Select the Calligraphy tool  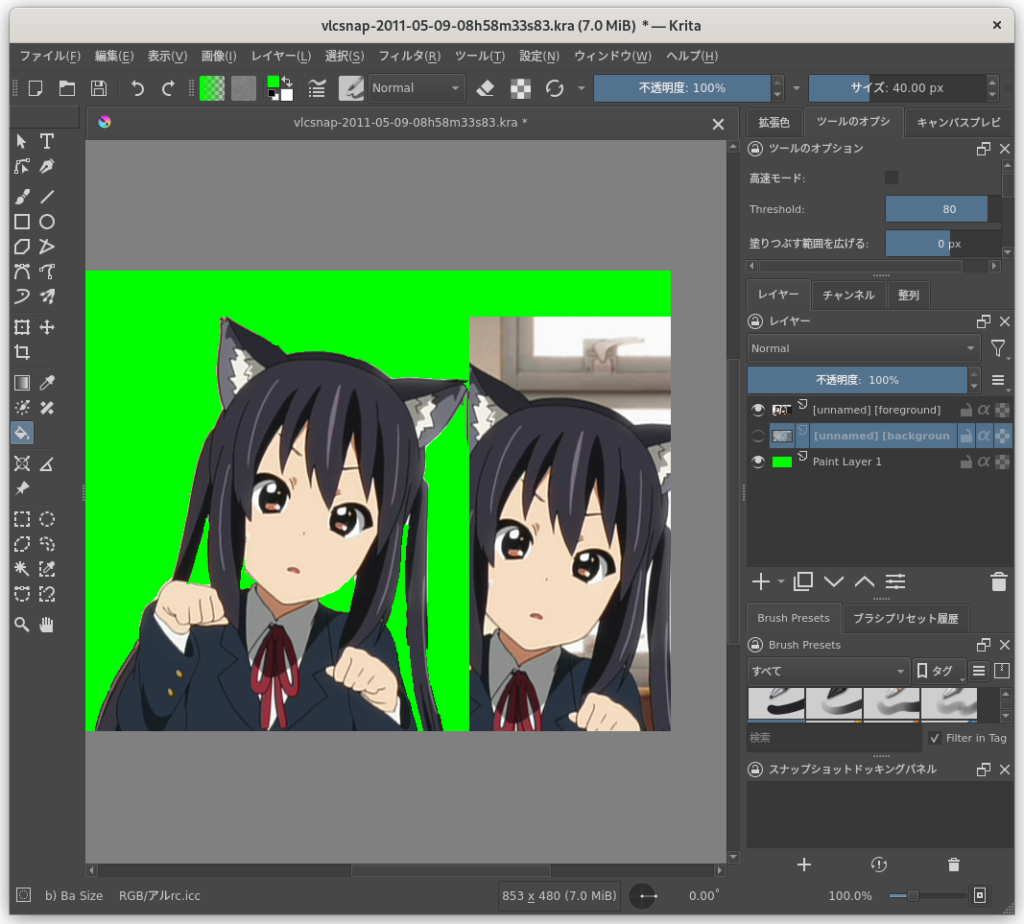coord(46,167)
